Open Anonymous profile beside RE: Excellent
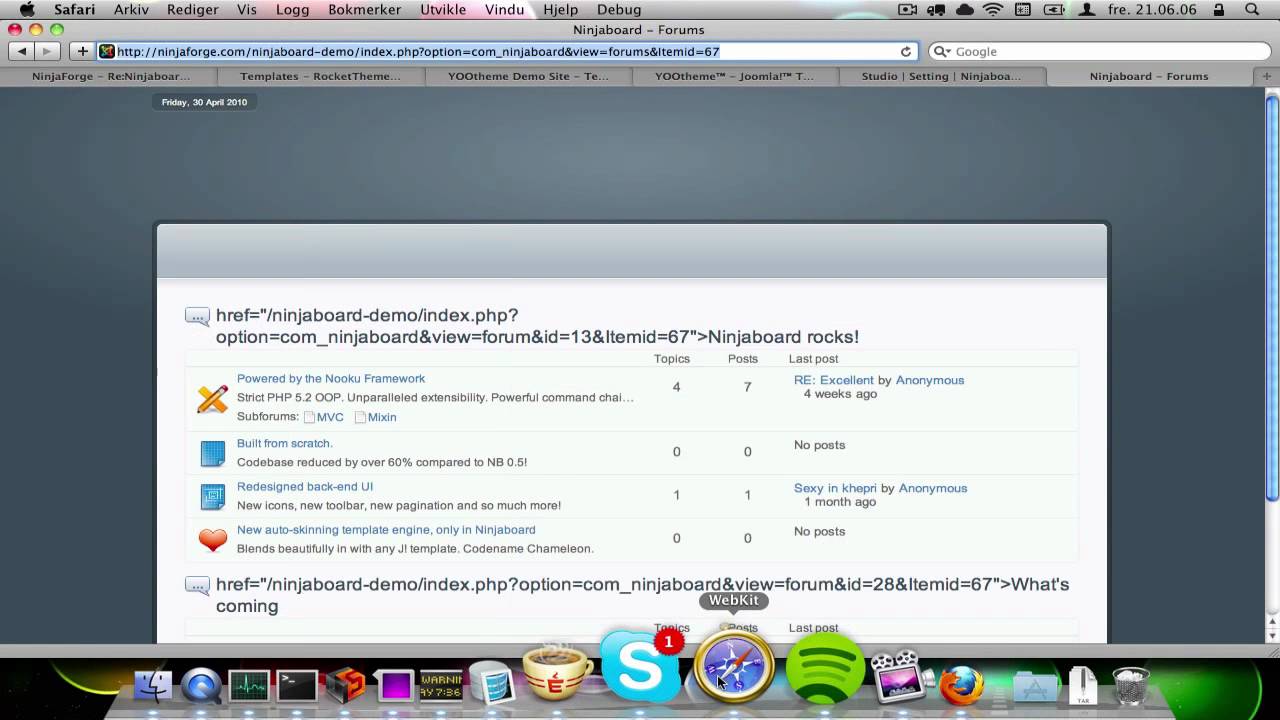This screenshot has height=720, width=1280. [x=930, y=380]
